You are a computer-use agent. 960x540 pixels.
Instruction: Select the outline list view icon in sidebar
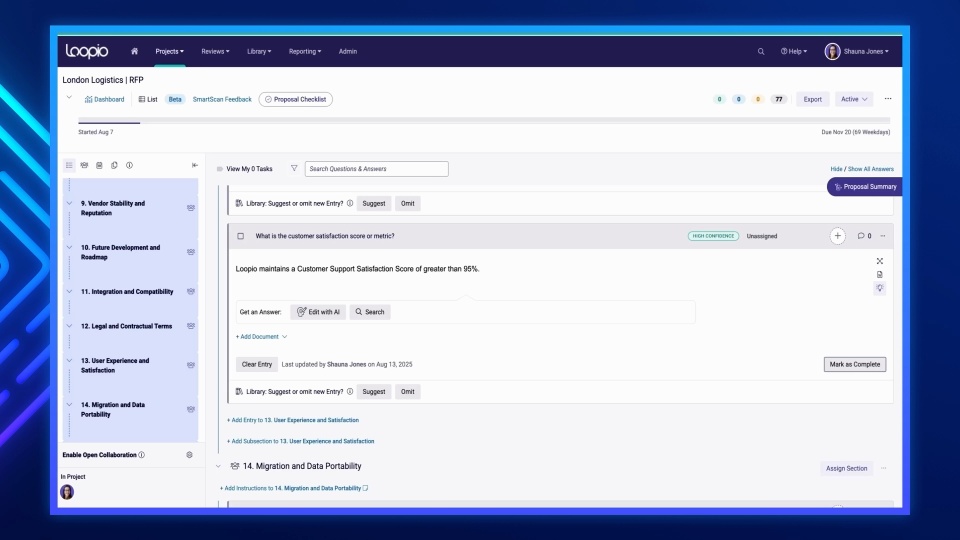click(69, 165)
